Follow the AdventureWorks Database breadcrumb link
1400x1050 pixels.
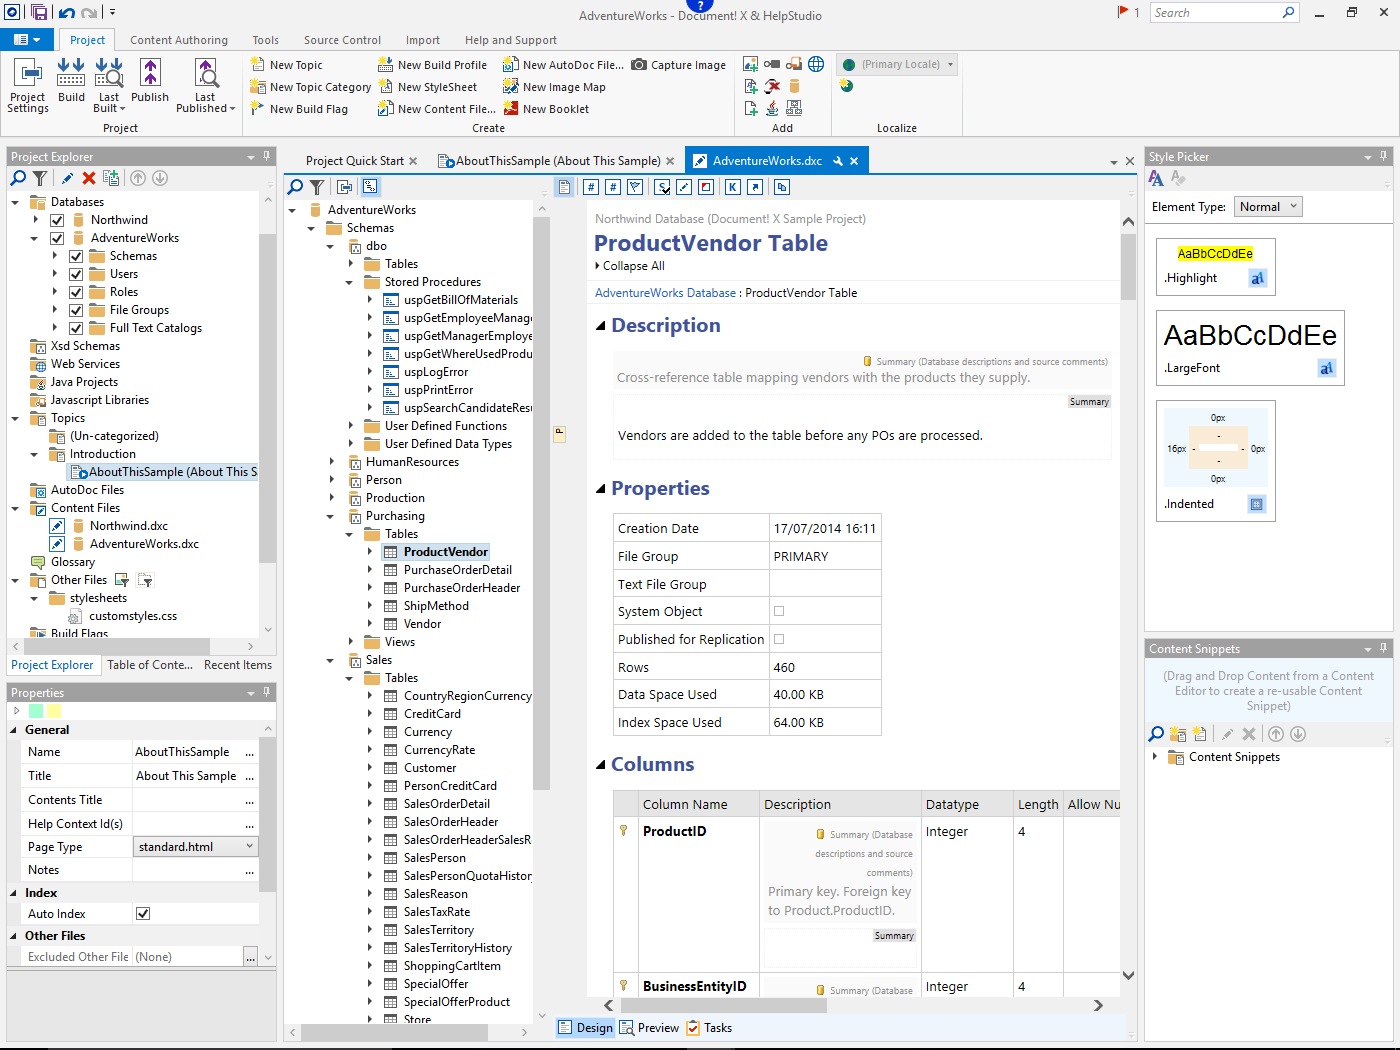(x=665, y=293)
